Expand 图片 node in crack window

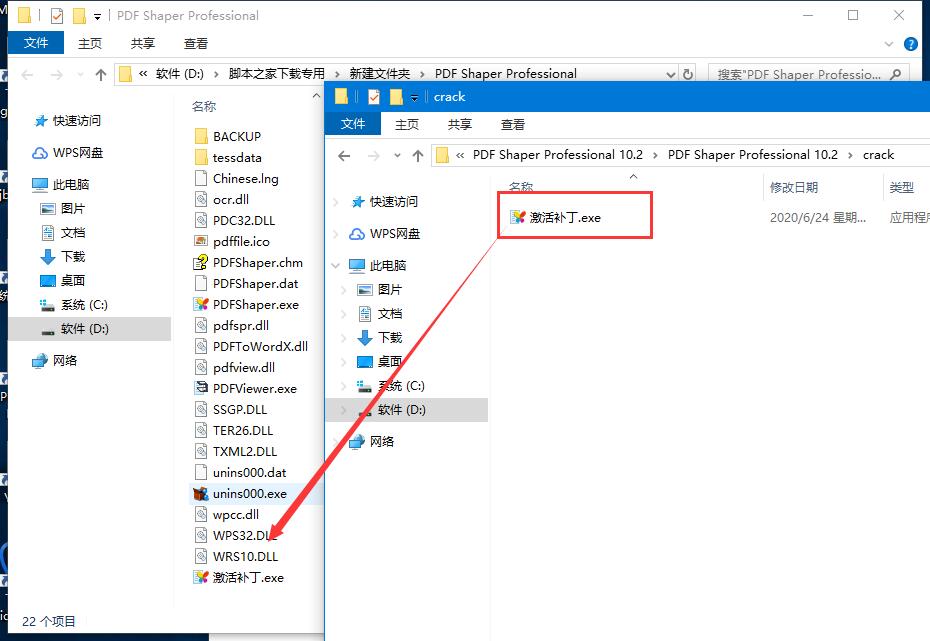[x=343, y=290]
